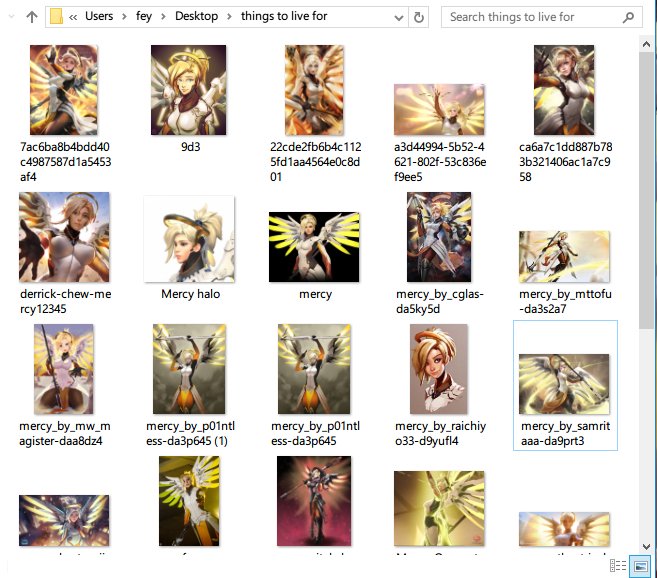Image resolution: width=657 pixels, height=578 pixels.
Task: Refresh the things to live for folder
Action: tap(419, 17)
